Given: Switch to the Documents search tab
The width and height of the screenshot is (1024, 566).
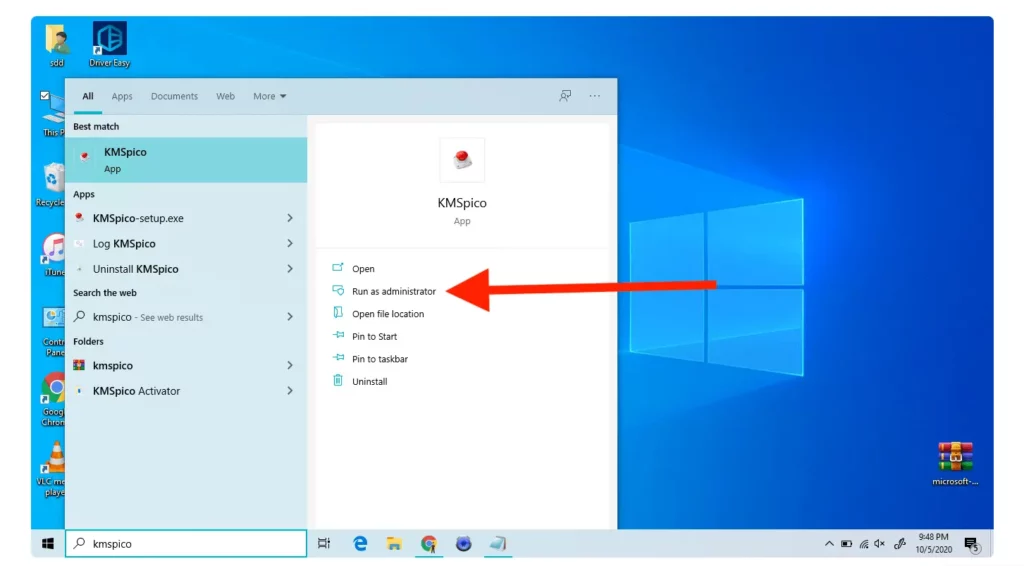Looking at the screenshot, I should (x=174, y=96).
